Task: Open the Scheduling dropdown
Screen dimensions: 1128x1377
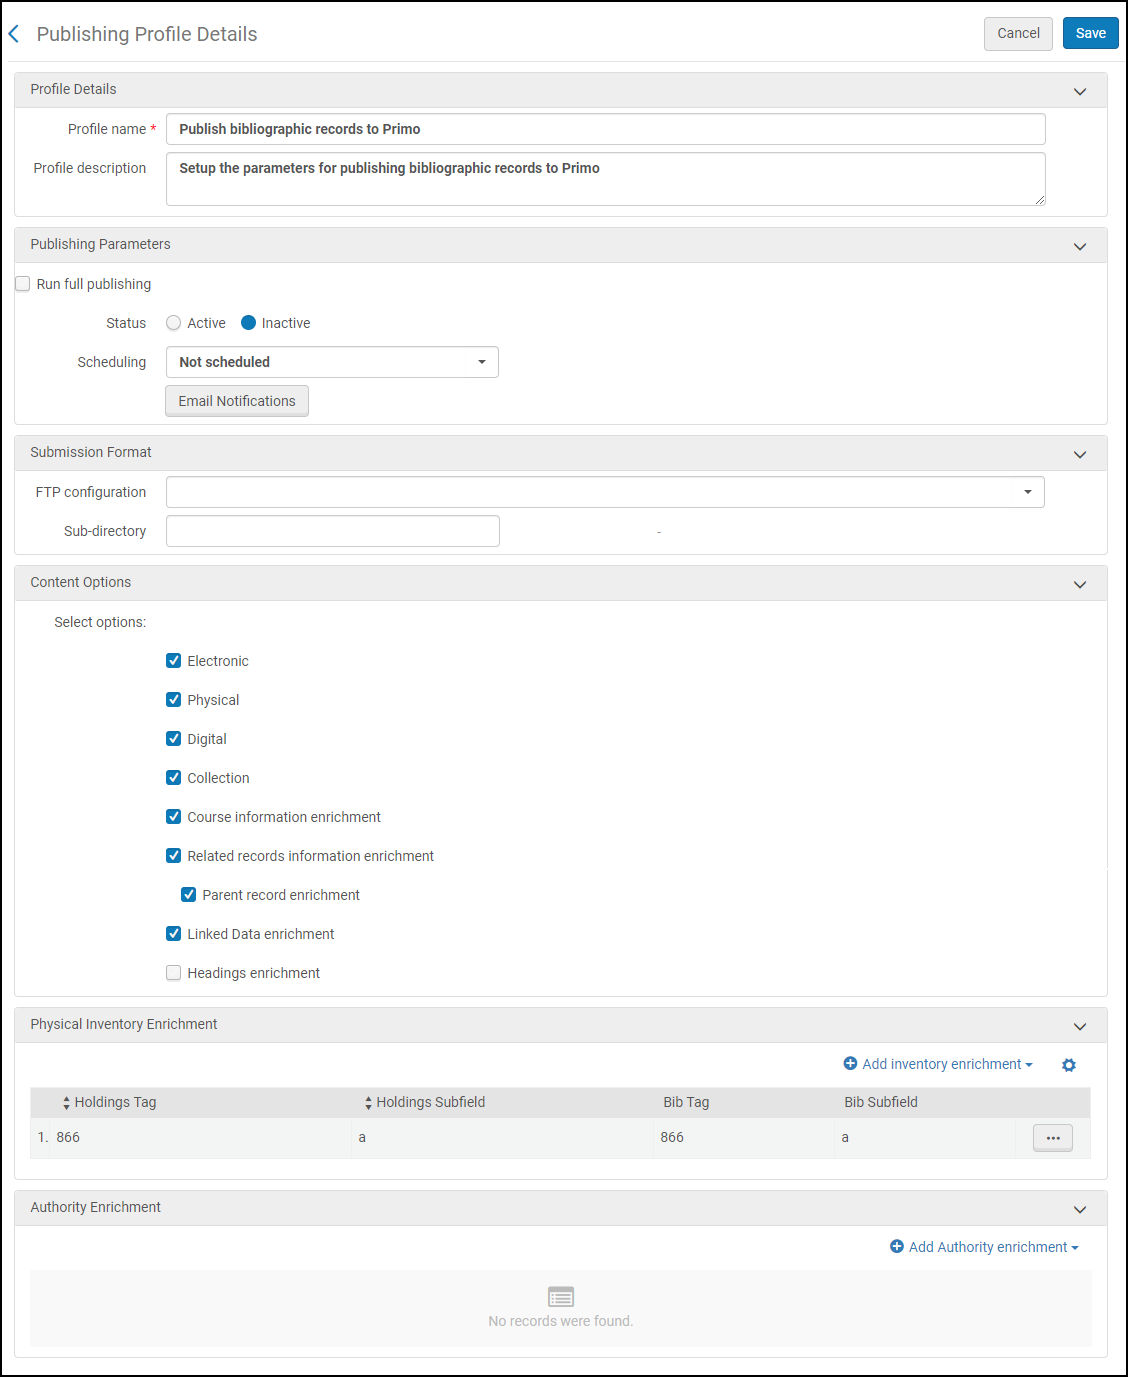Action: coord(332,362)
